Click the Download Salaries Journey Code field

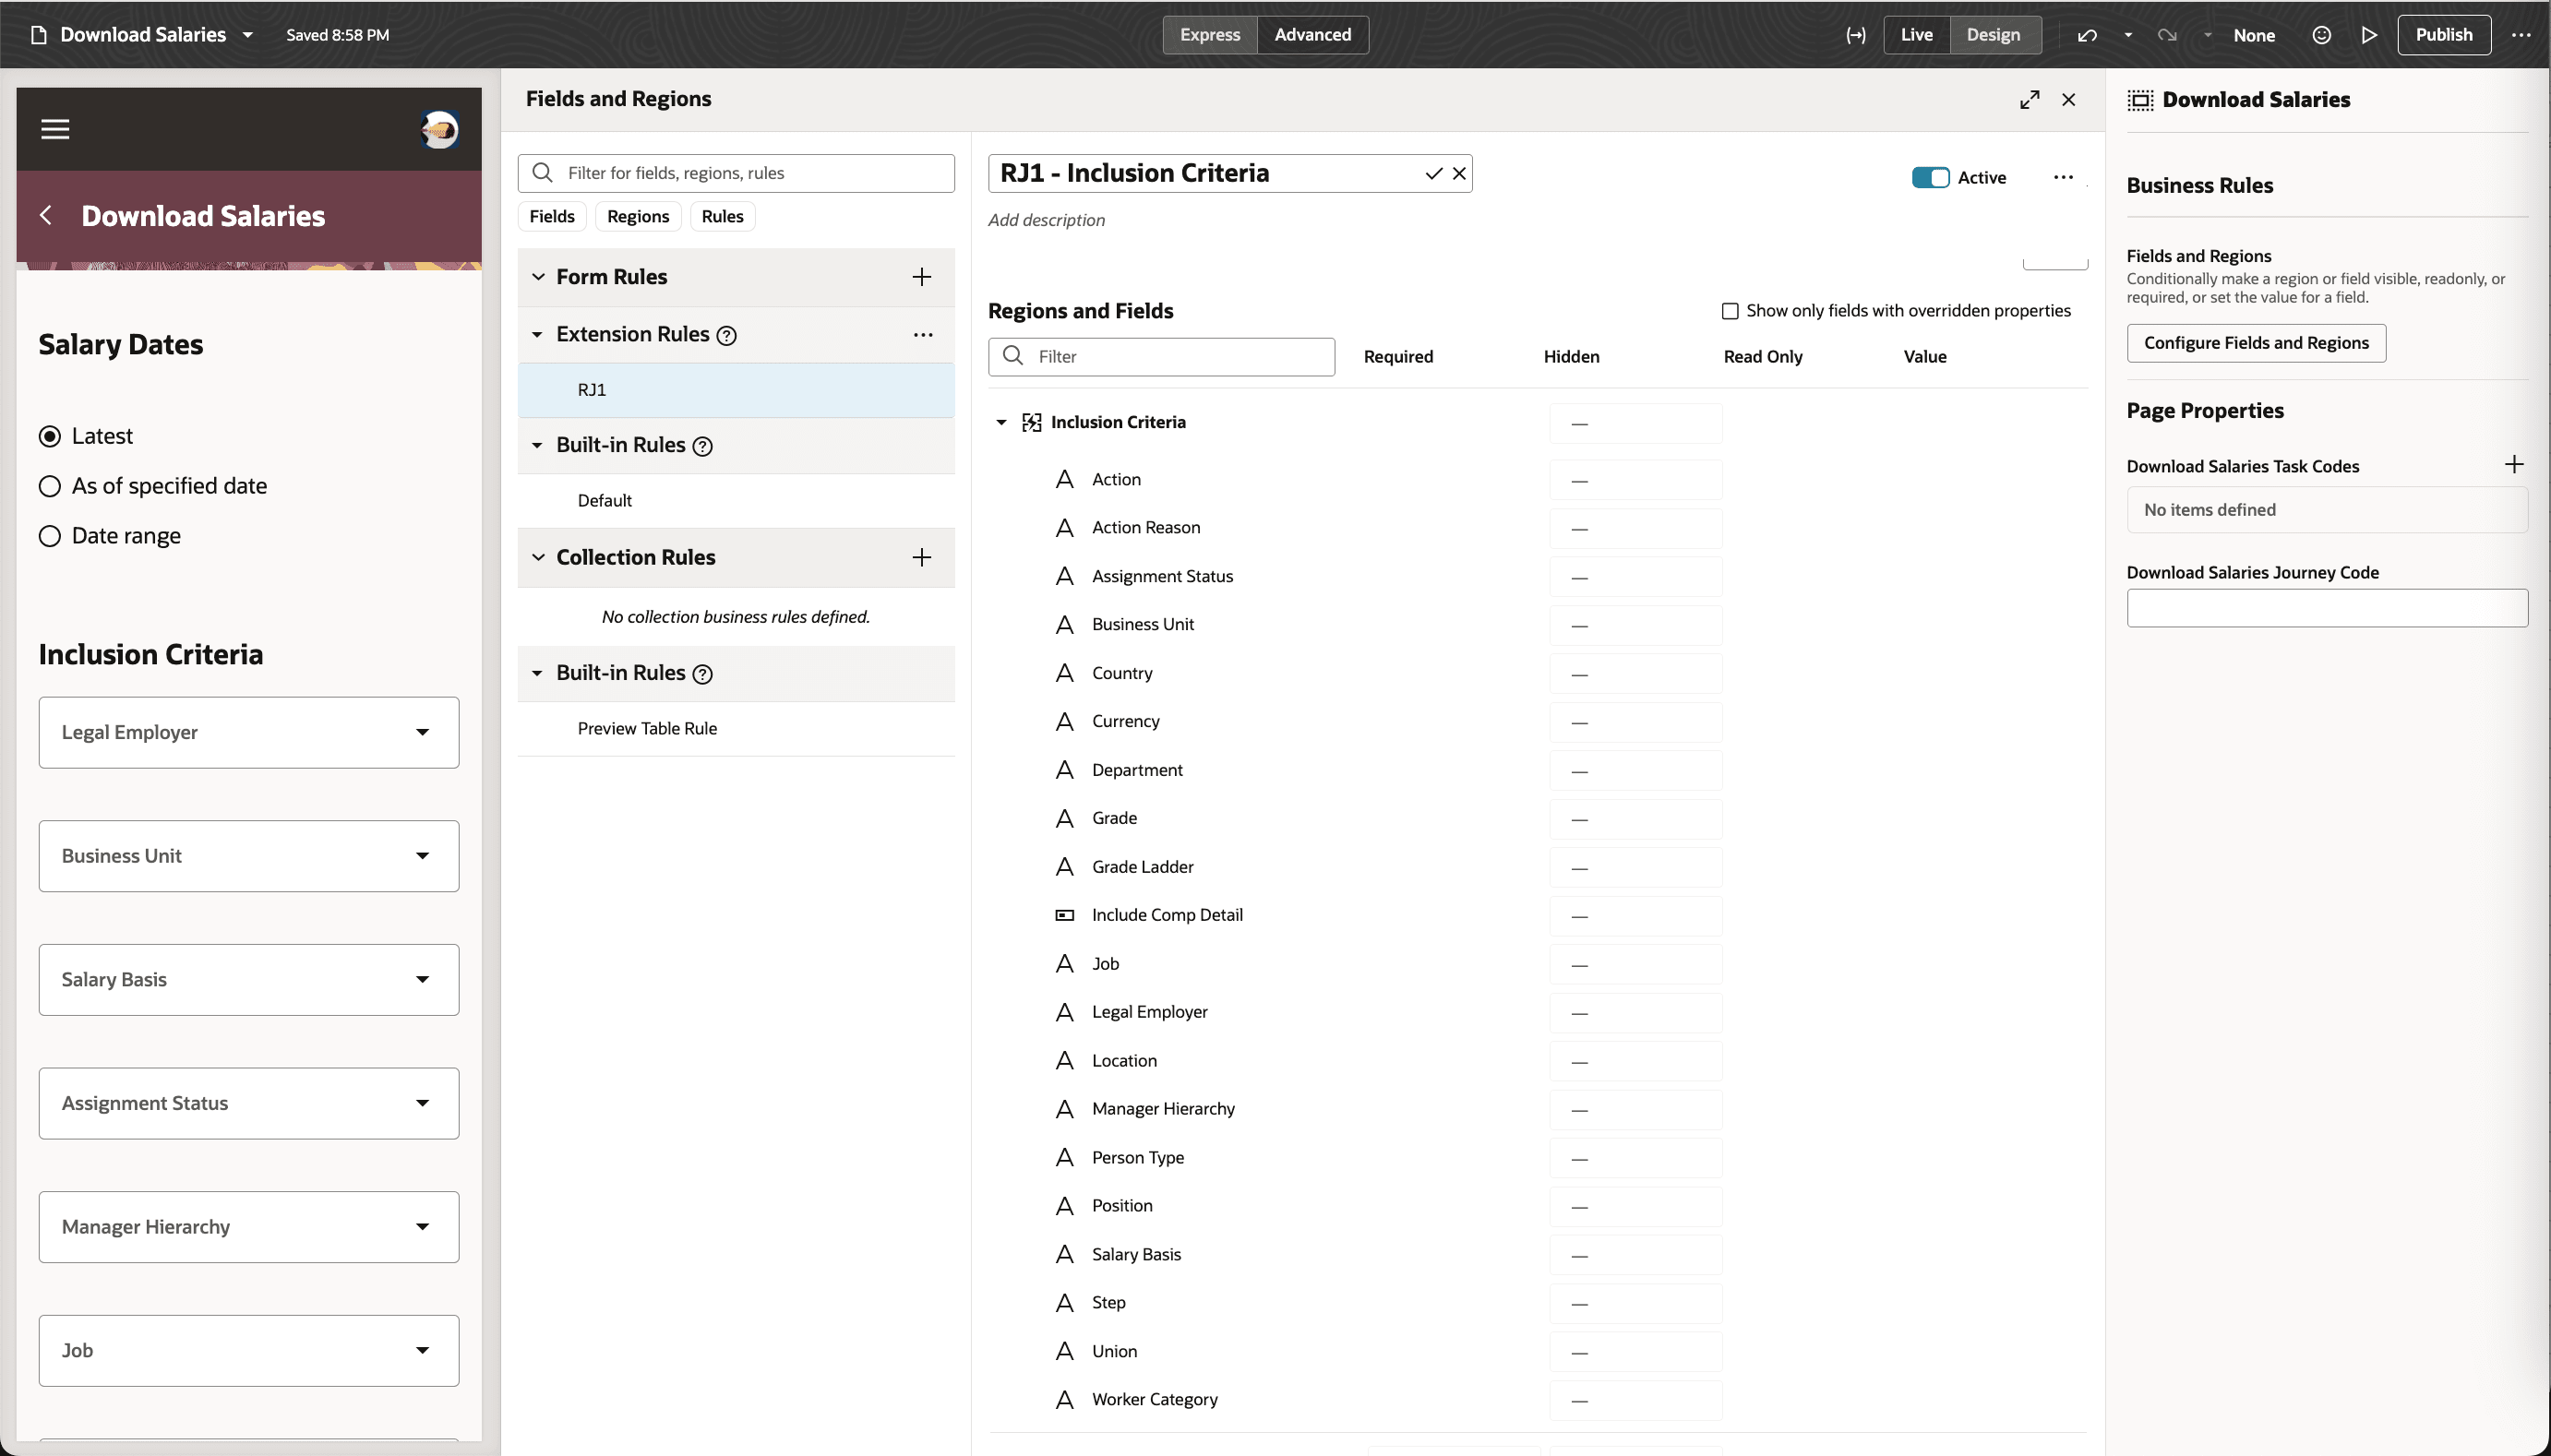[2326, 608]
